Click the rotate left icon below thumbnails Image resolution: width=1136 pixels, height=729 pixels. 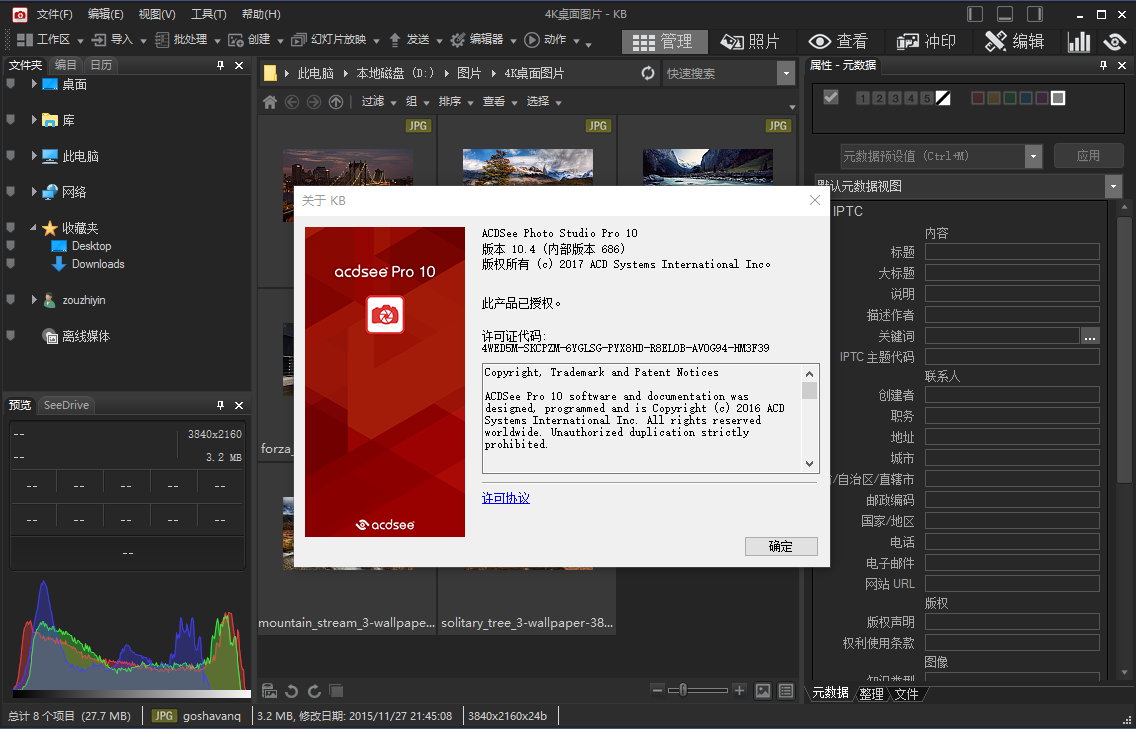(x=291, y=690)
